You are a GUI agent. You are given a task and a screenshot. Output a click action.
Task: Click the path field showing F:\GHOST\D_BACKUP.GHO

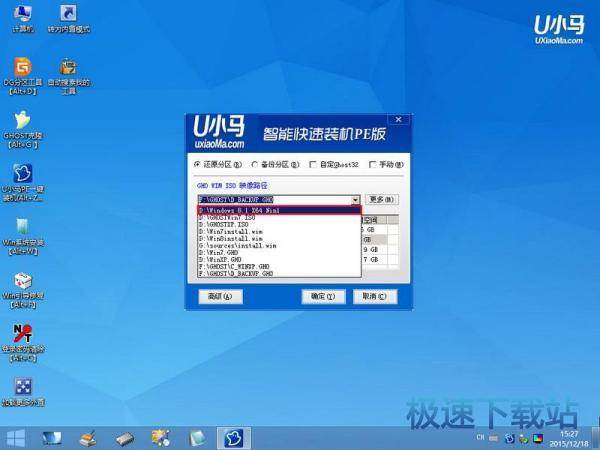tap(274, 200)
